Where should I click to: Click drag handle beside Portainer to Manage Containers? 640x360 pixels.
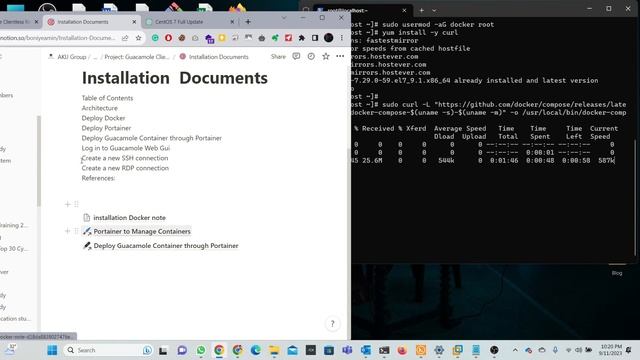point(76,231)
